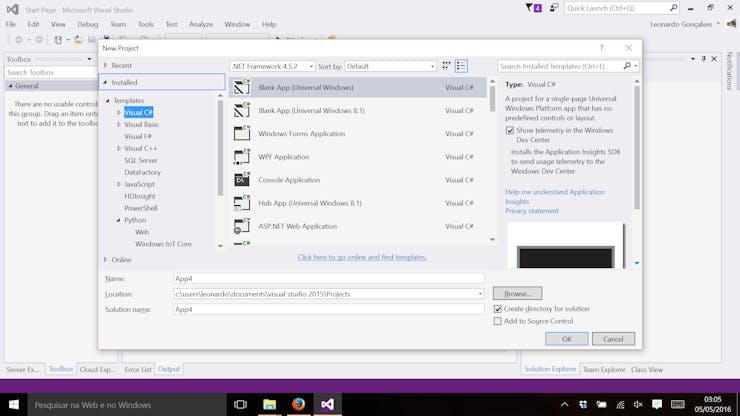Image resolution: width=740 pixels, height=416 pixels.
Task: Open Help me understand Application Insights link
Action: pyautogui.click(x=555, y=196)
